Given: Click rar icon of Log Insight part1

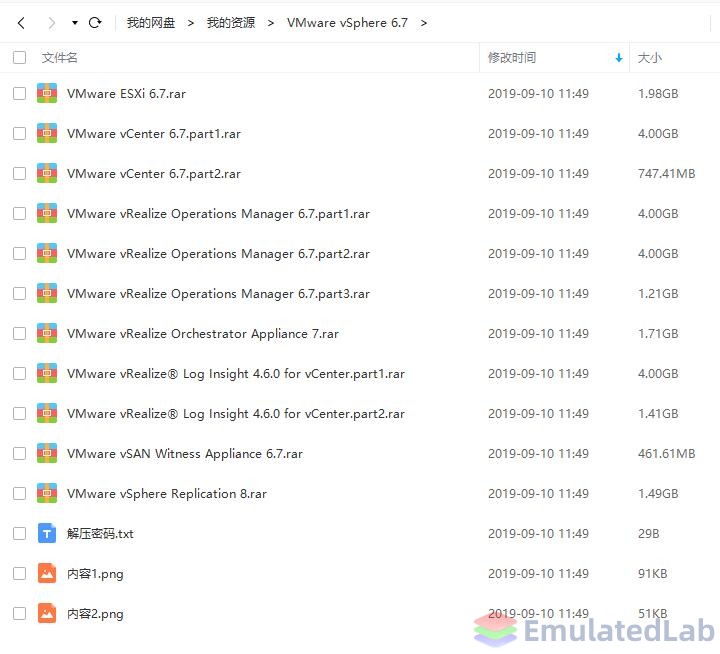Looking at the screenshot, I should [47, 373].
